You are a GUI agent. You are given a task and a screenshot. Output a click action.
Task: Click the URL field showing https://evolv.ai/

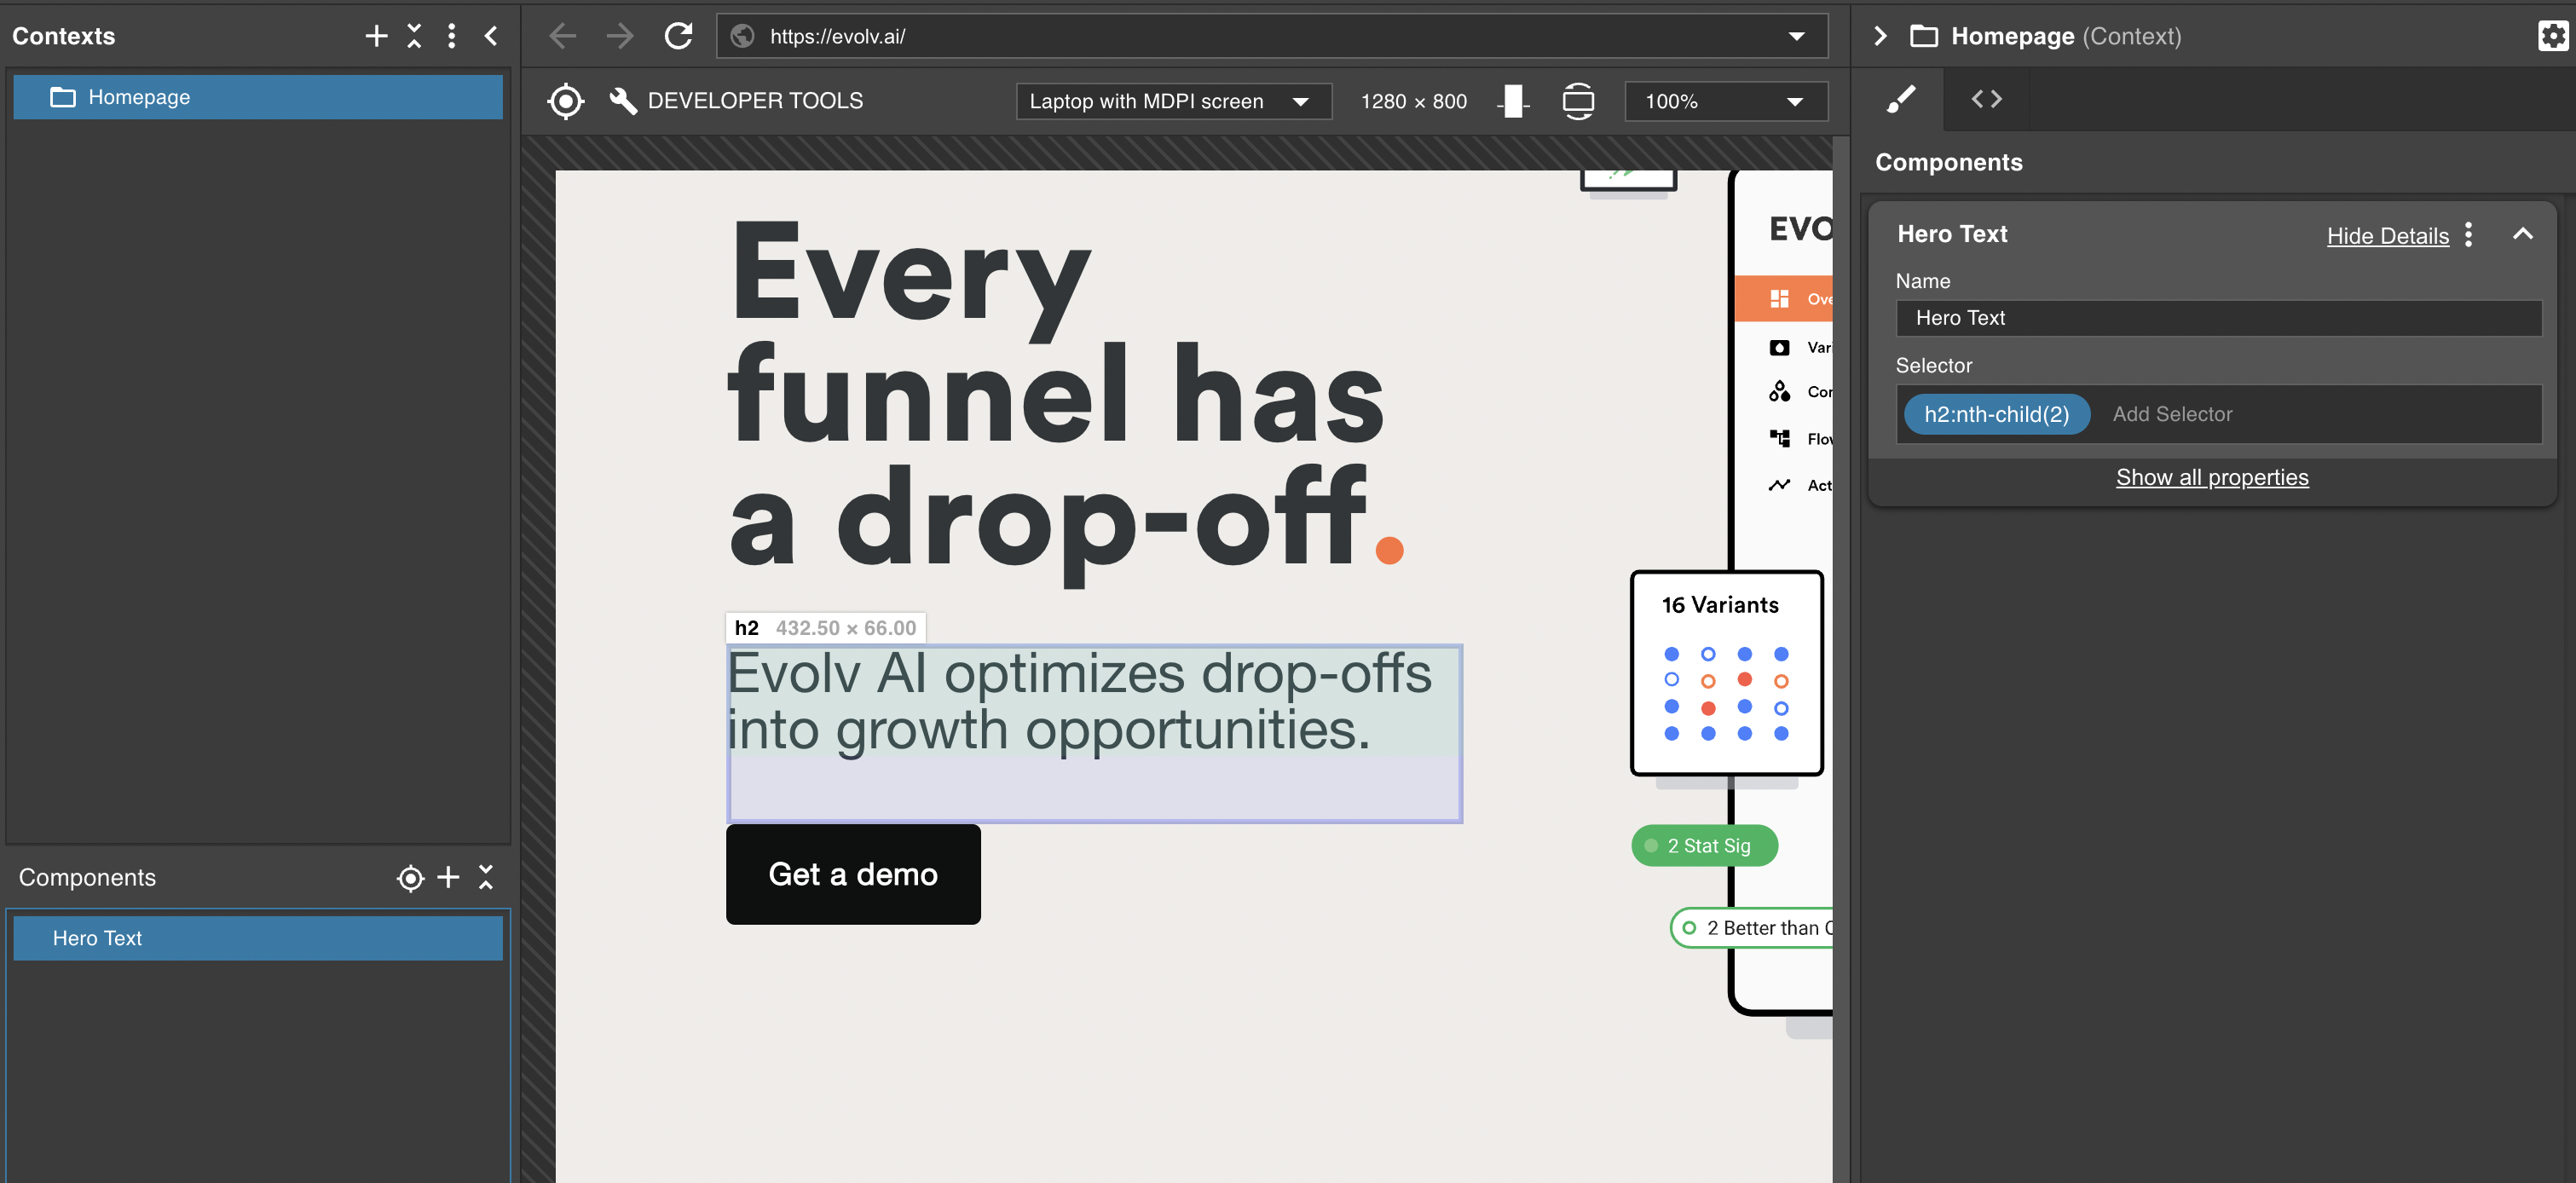tap(1270, 36)
